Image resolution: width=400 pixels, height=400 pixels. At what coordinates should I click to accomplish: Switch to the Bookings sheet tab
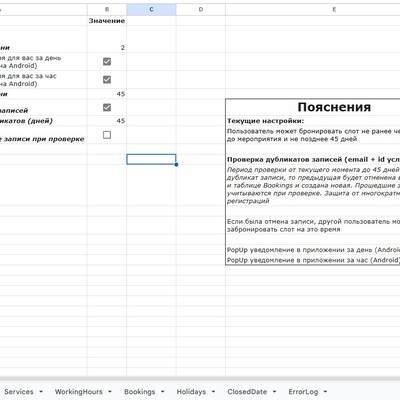140,392
